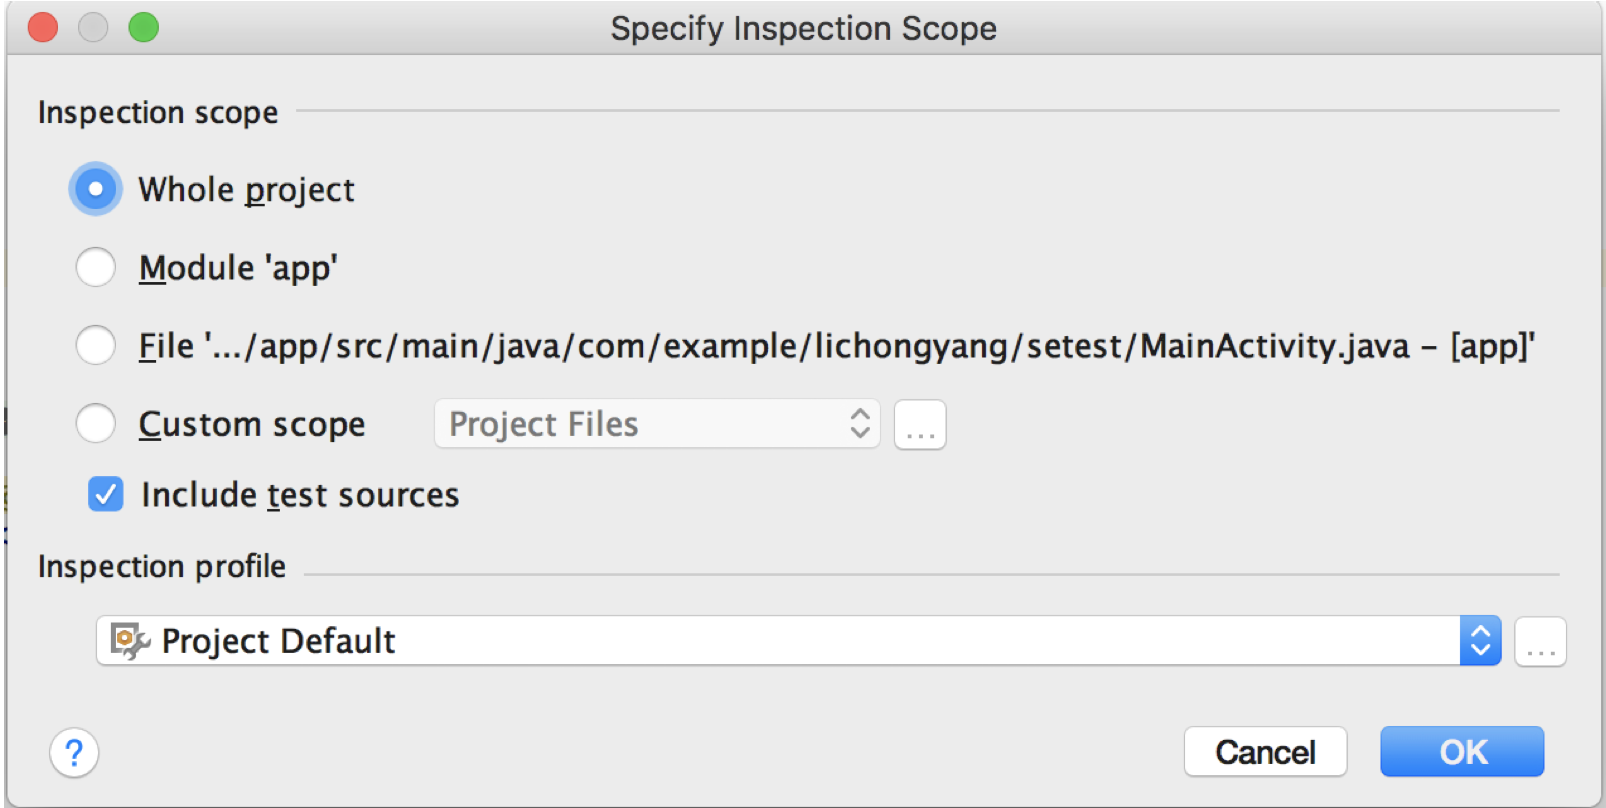Click the Project Default profile icon
This screenshot has height=808, width=1606.
click(130, 641)
